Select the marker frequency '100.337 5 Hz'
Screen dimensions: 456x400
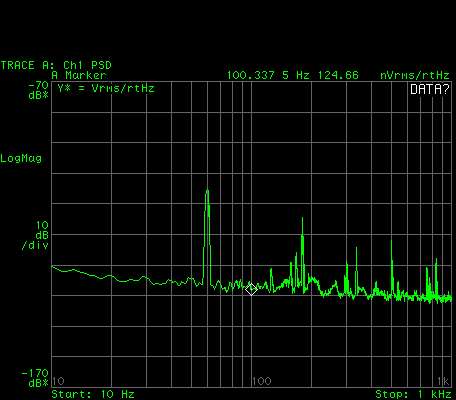tap(268, 75)
